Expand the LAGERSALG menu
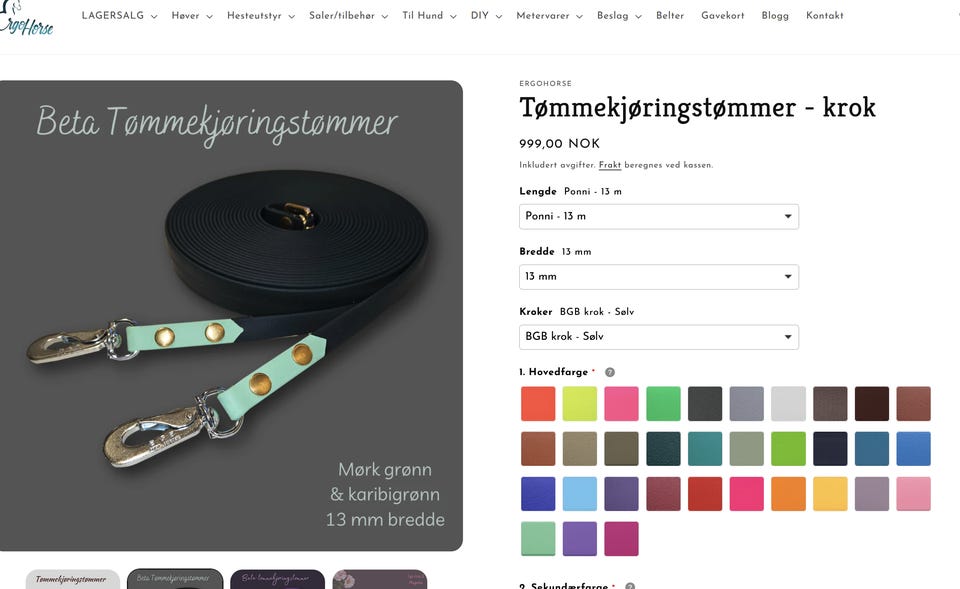 [x=119, y=15]
